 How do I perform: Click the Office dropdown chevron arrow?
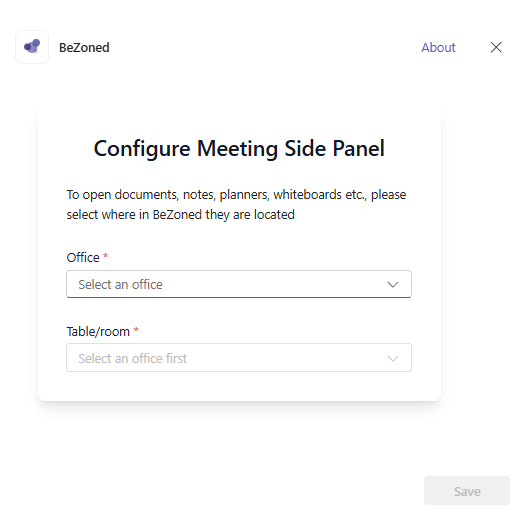coord(393,284)
